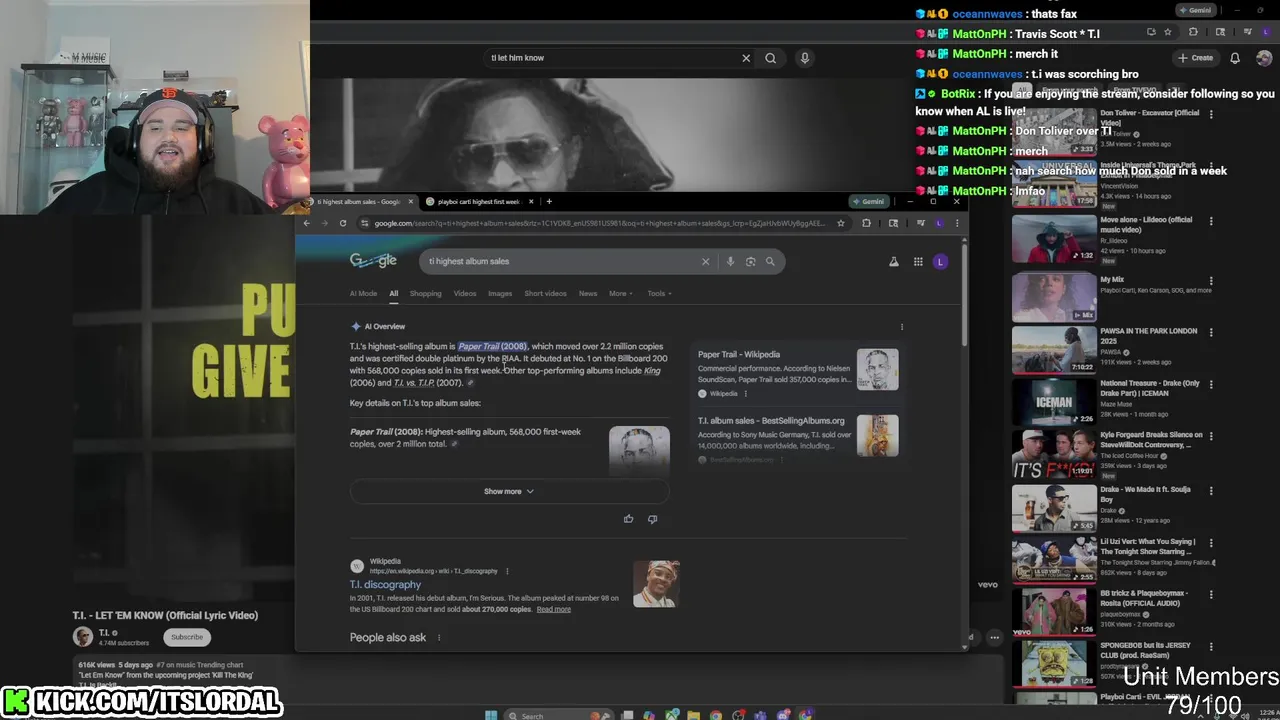Image resolution: width=1280 pixels, height=720 pixels.
Task: Open T.I. album sales BestSellingAlbums.org card
Action: click(798, 436)
